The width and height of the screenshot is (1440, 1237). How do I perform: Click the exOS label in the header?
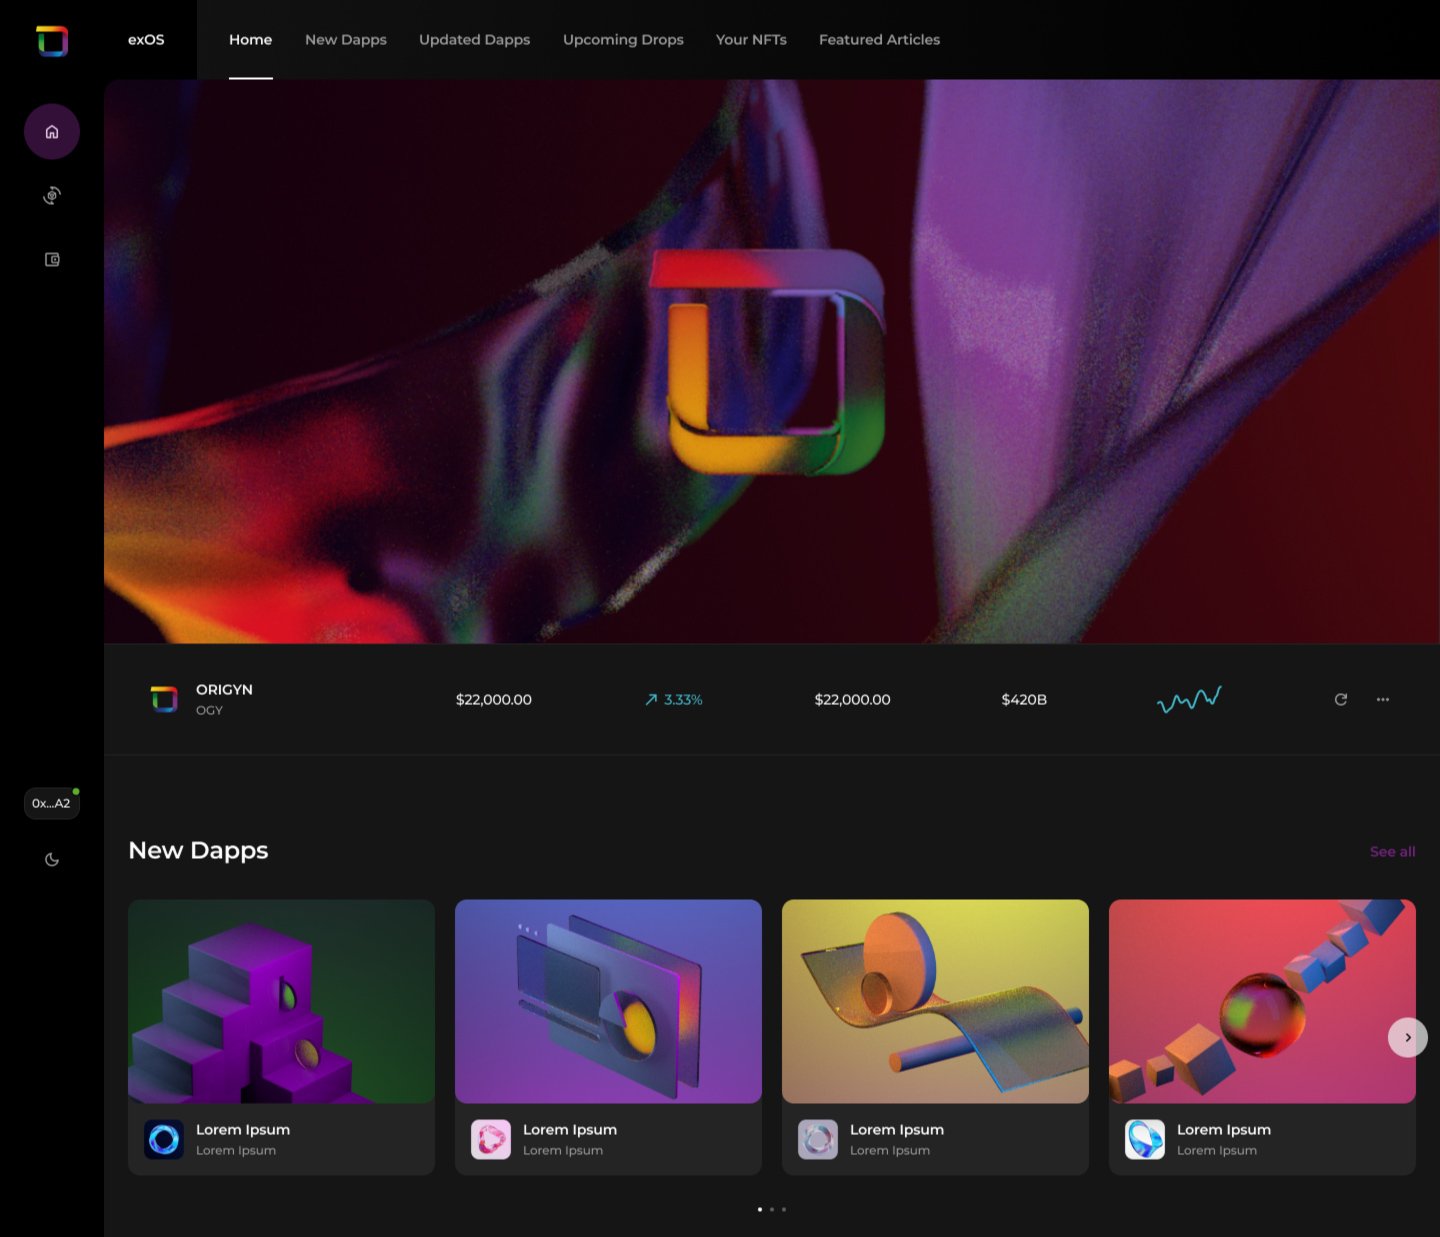pyautogui.click(x=146, y=40)
